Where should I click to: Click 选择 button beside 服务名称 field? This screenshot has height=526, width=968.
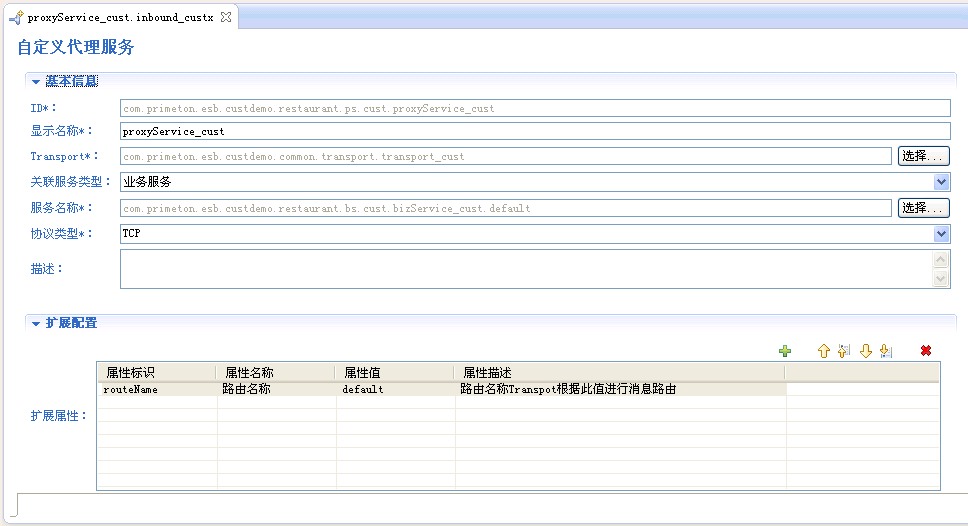(x=923, y=208)
